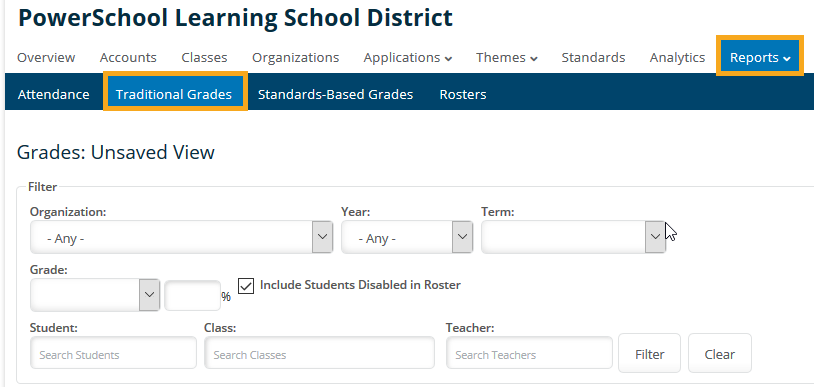Open the Grade comparison dropdown
814x387 pixels.
pyautogui.click(x=95, y=295)
